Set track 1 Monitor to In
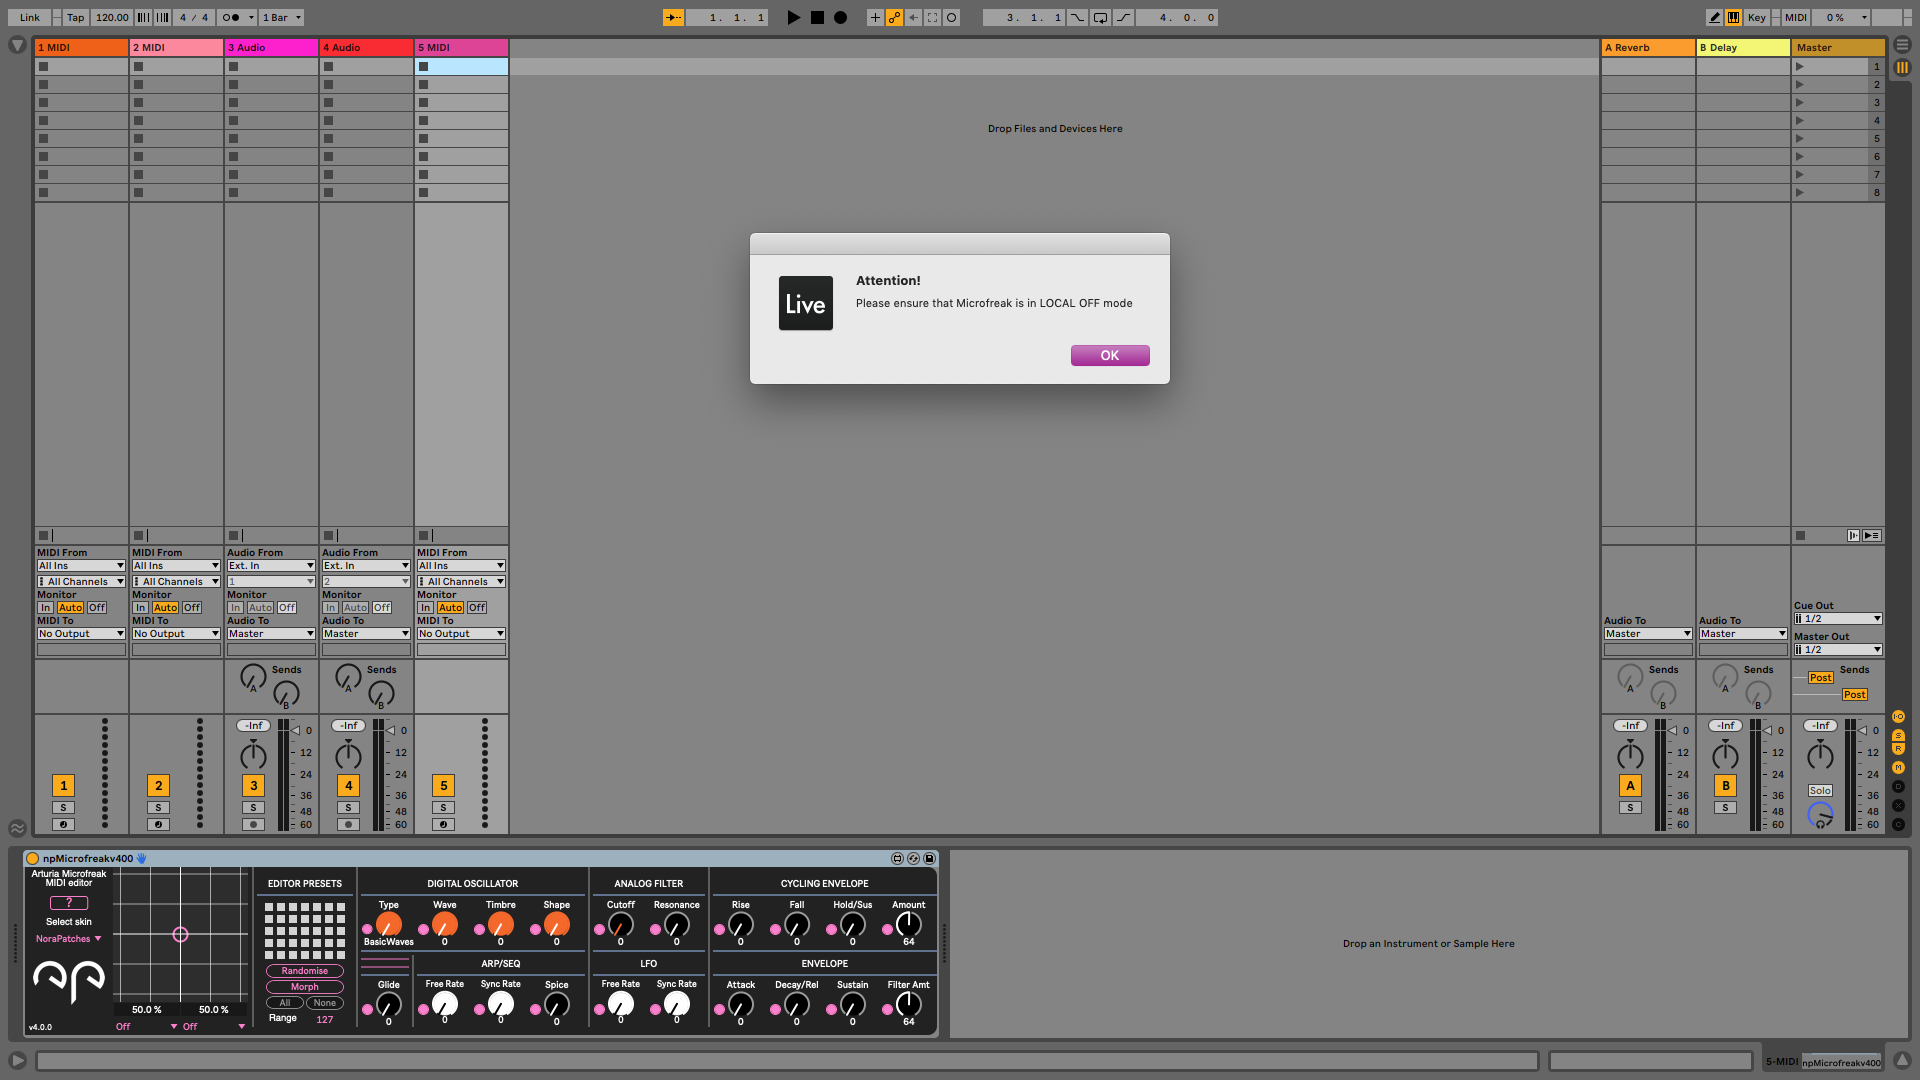 pos(45,608)
